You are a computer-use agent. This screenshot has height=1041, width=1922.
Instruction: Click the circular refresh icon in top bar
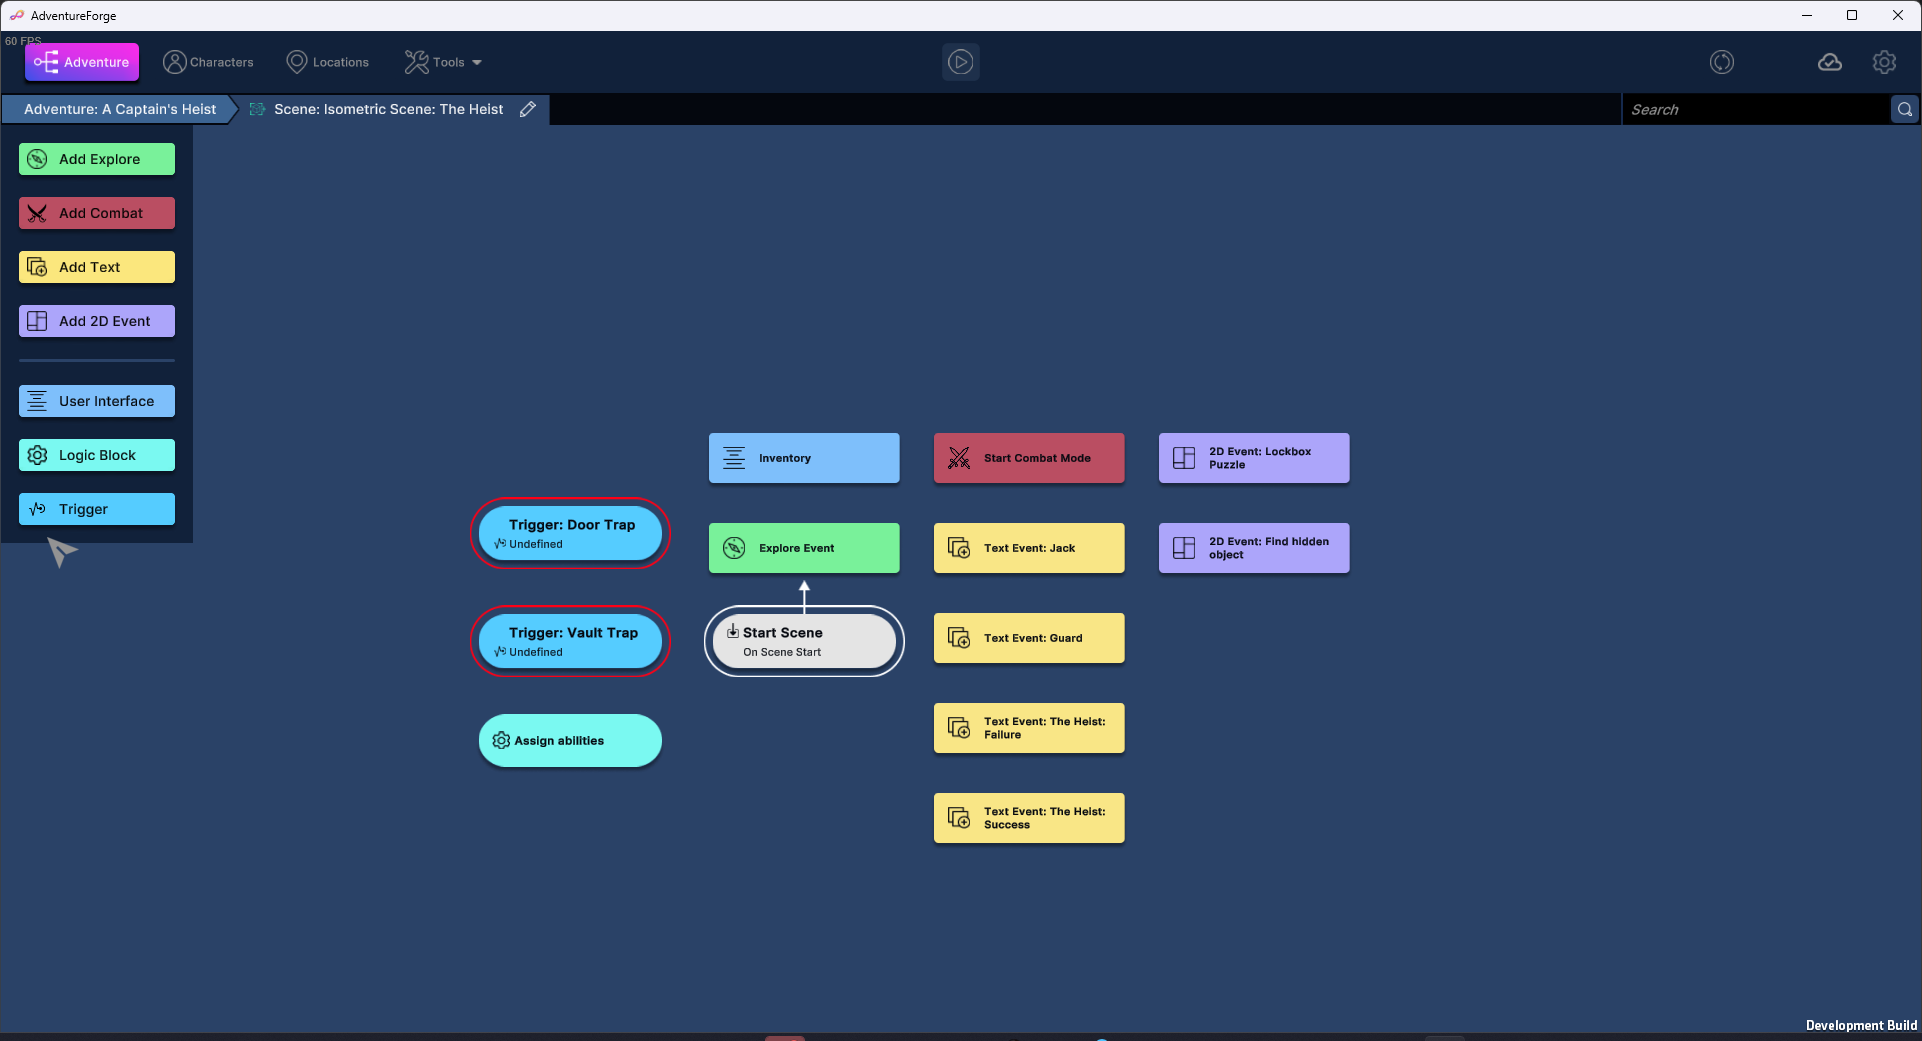click(1721, 62)
